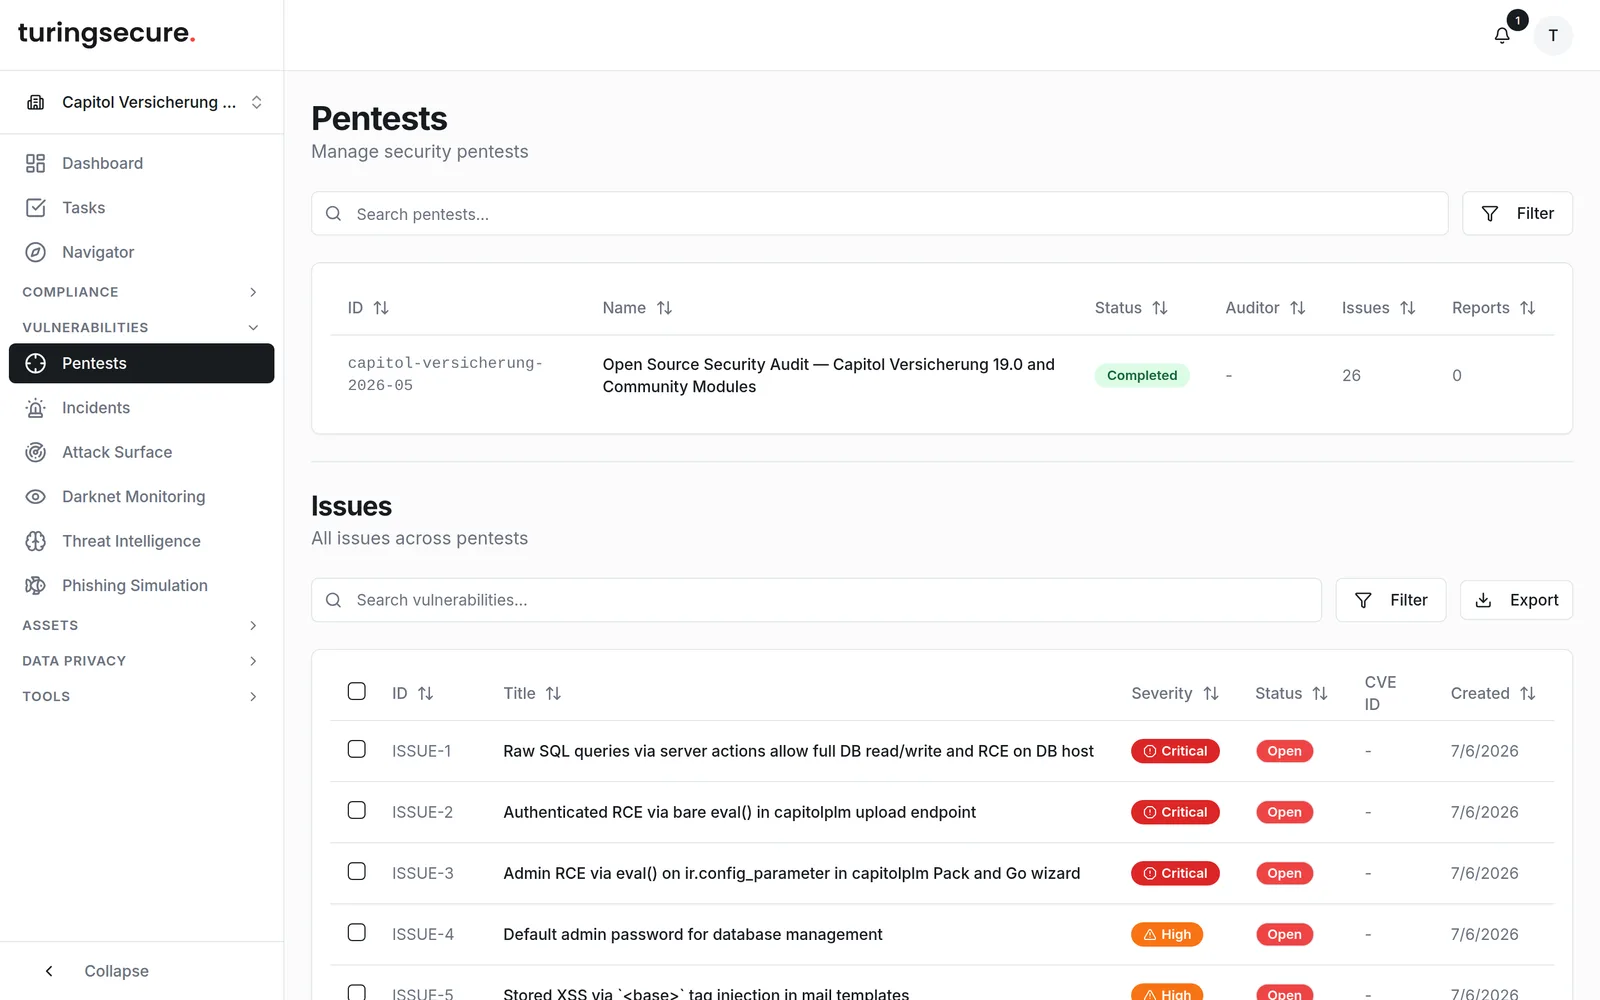
Task: Open Incidents in the sidebar
Action: click(141, 408)
